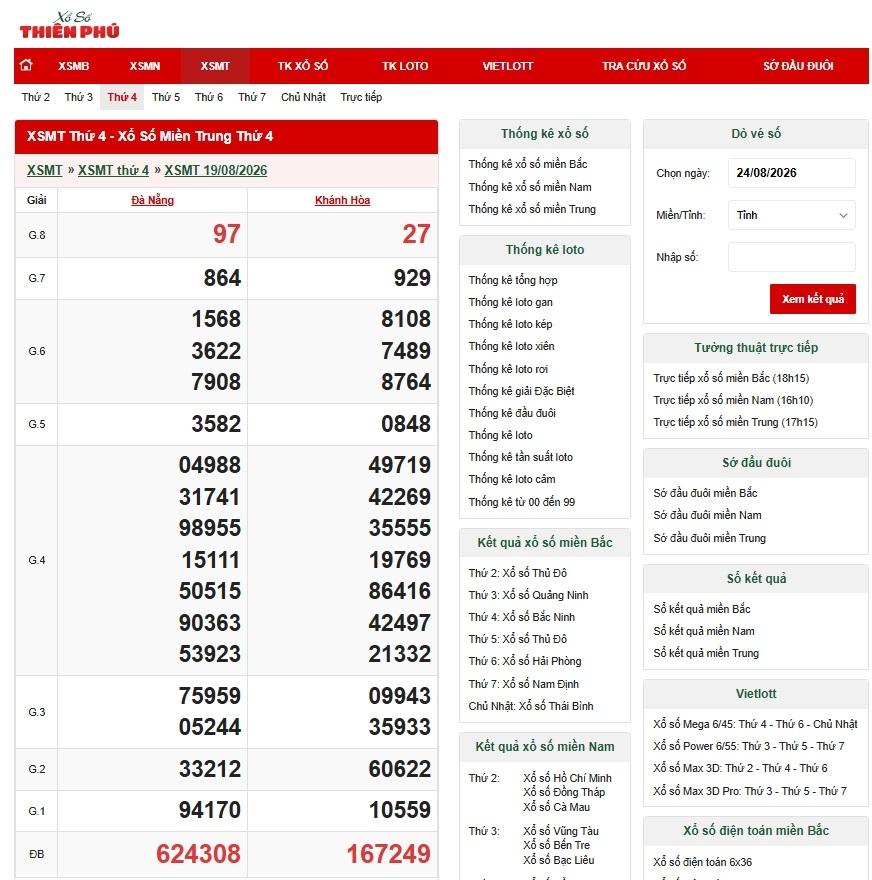Open the VIETLOTT menu item
The height and width of the screenshot is (880, 872).
tap(508, 66)
